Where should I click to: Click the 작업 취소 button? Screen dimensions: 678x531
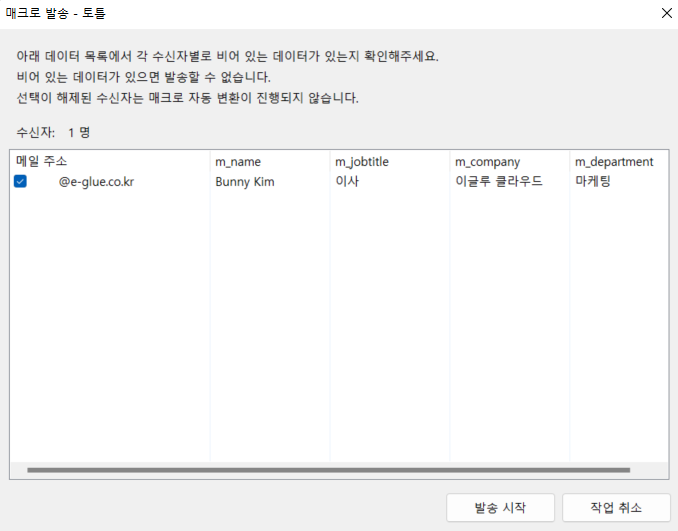tap(616, 508)
